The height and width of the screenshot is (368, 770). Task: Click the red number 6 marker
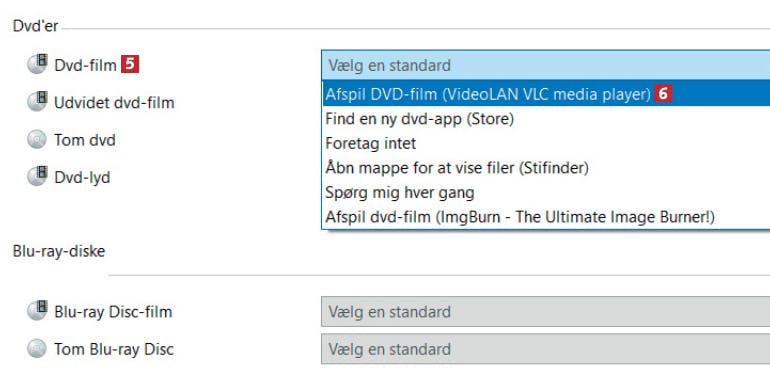pos(662,94)
